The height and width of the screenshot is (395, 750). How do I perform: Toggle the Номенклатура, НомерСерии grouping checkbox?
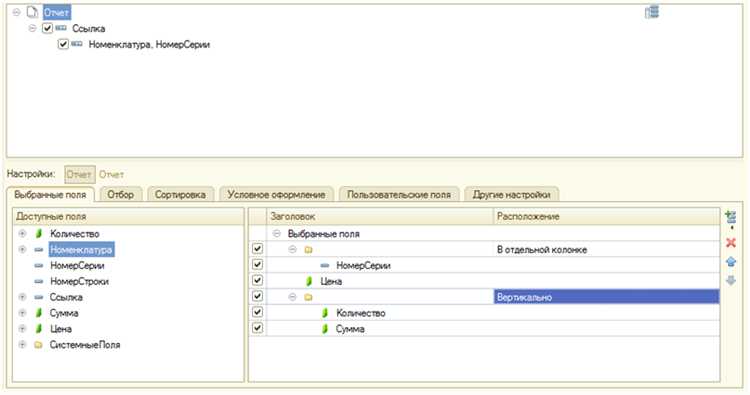tap(63, 44)
